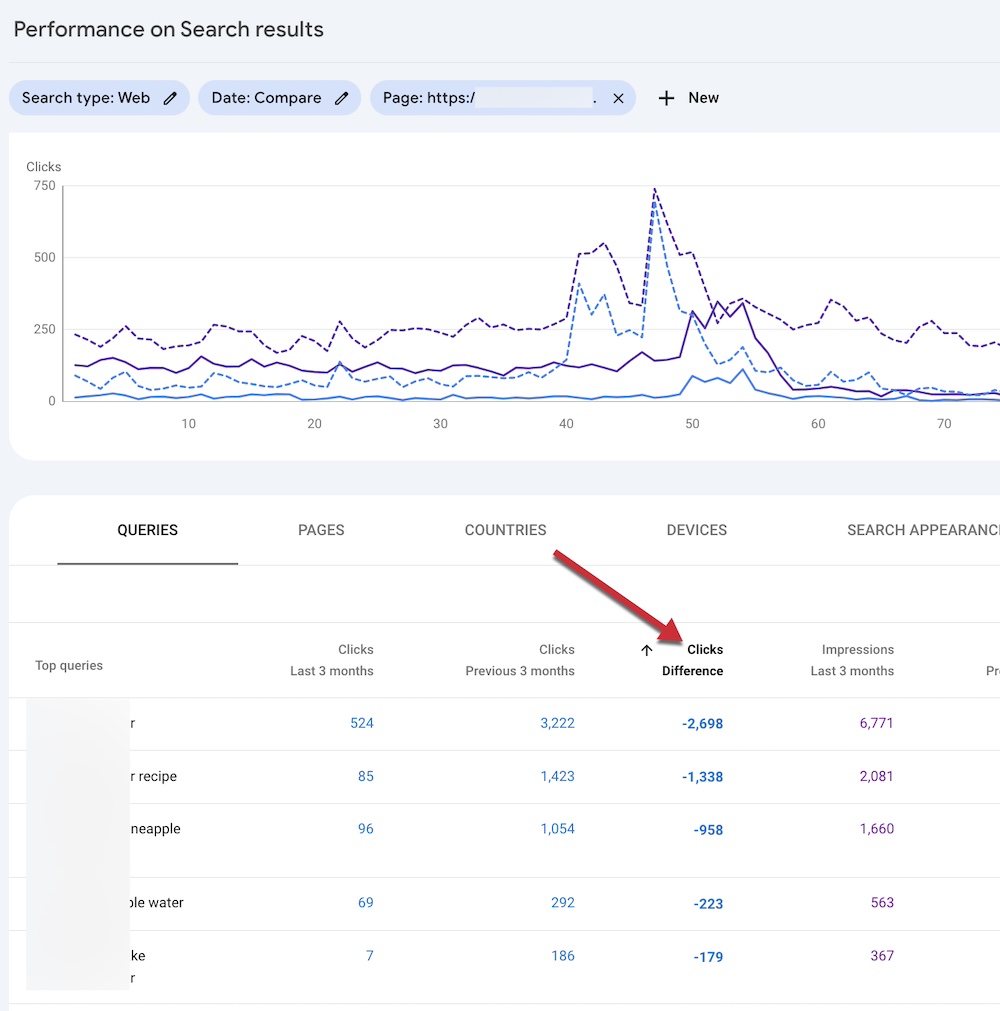Screen dimensions: 1000x1011
Task: Remove the Page filter with X icon
Action: [618, 98]
